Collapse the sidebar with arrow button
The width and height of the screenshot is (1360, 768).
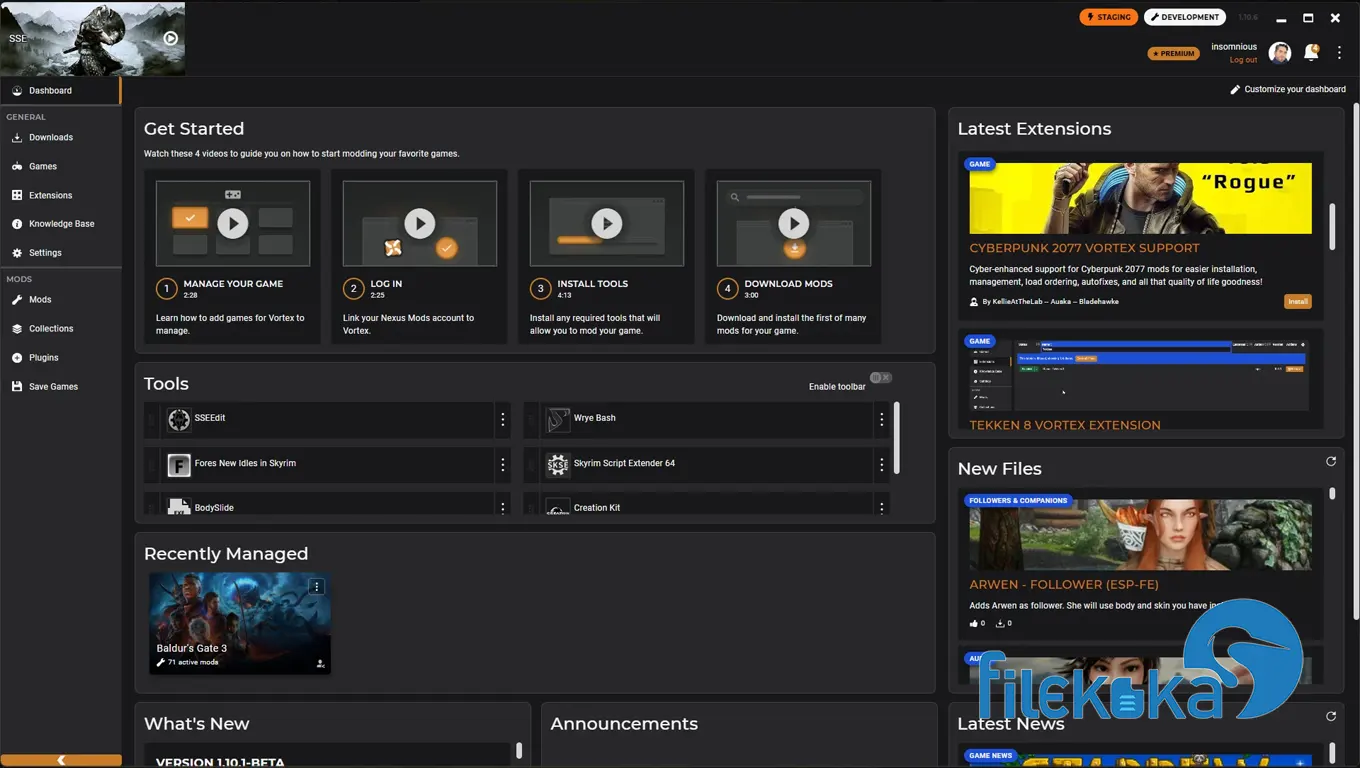61,761
